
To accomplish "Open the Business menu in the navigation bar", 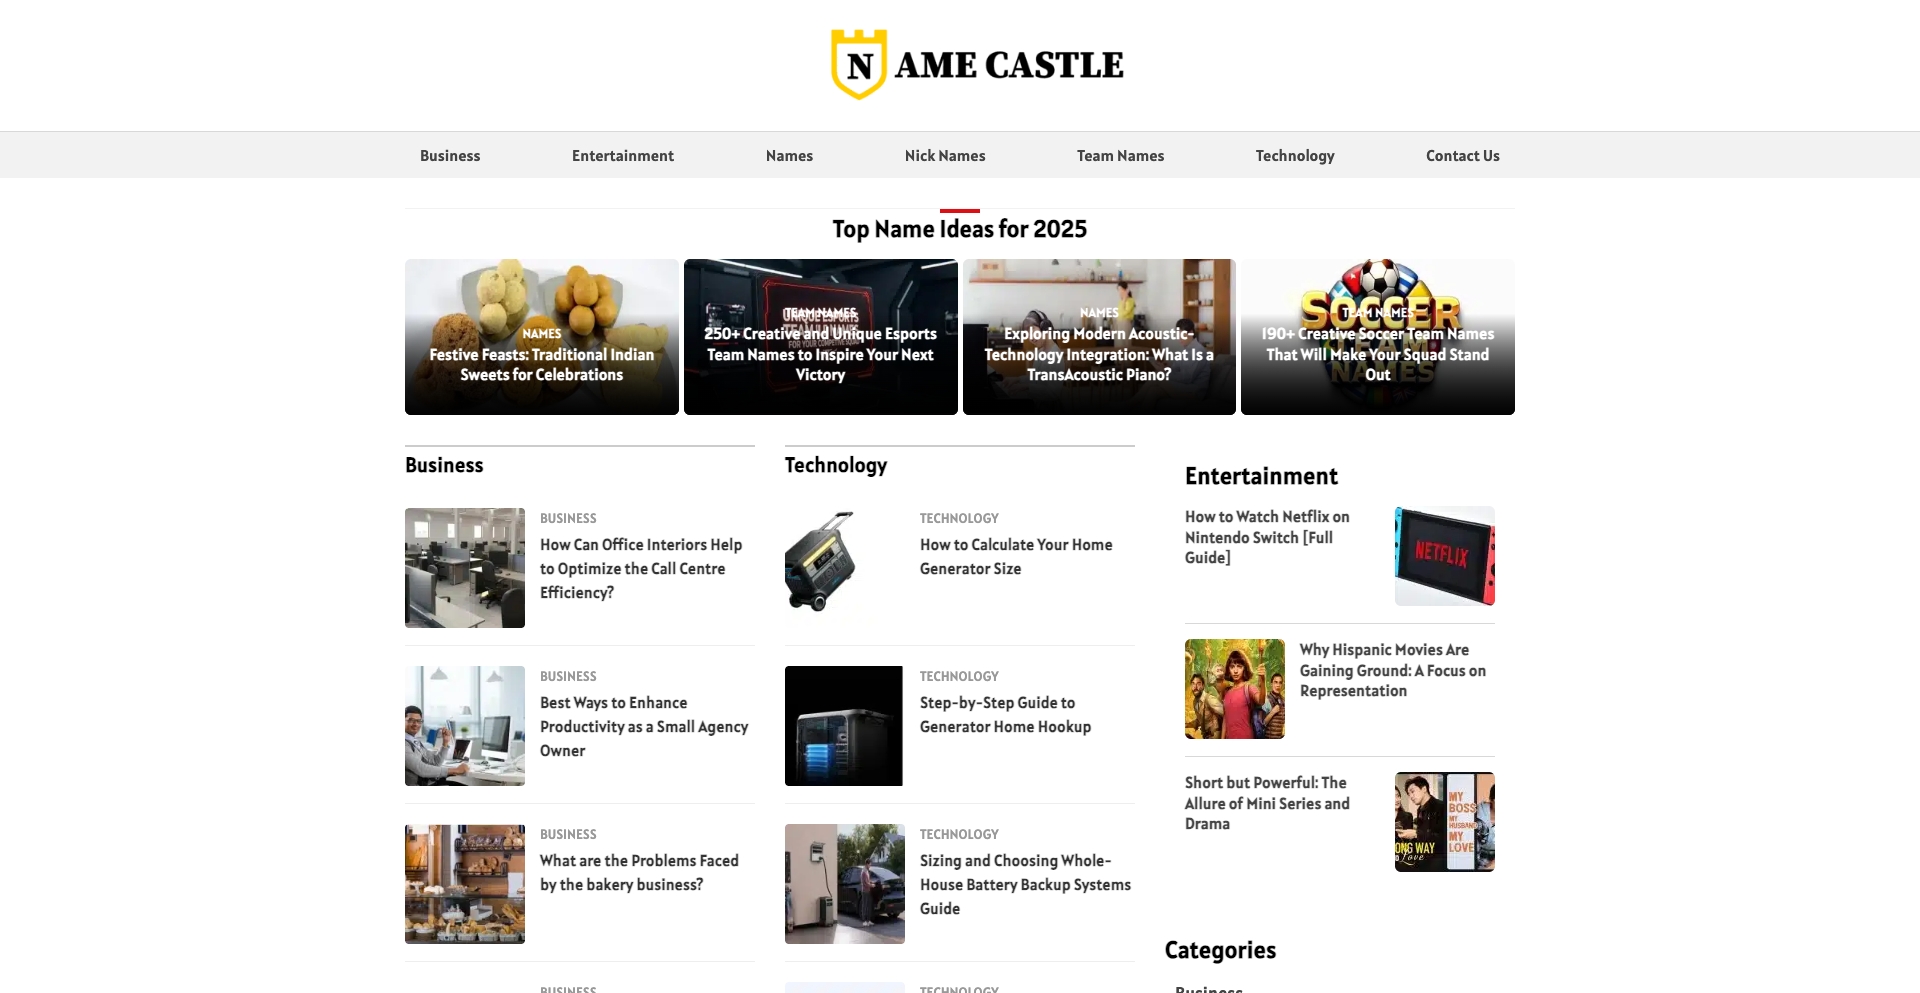I will (x=450, y=155).
